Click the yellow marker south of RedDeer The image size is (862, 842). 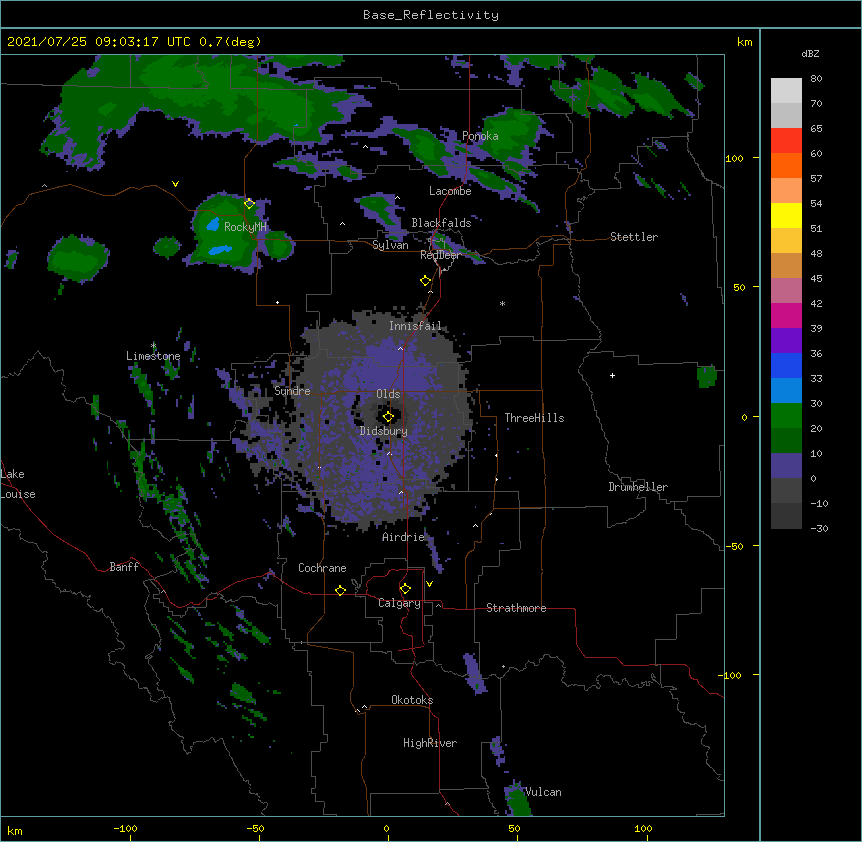(x=426, y=281)
